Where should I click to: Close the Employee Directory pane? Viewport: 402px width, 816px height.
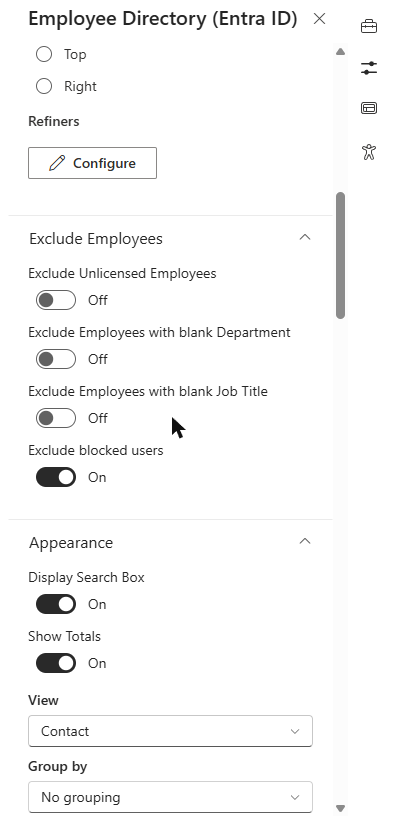[x=319, y=19]
